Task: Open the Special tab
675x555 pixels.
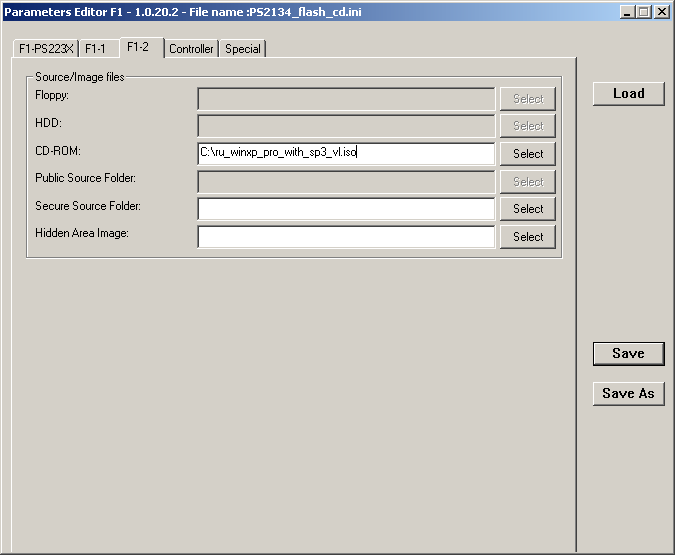Action: tap(242, 49)
